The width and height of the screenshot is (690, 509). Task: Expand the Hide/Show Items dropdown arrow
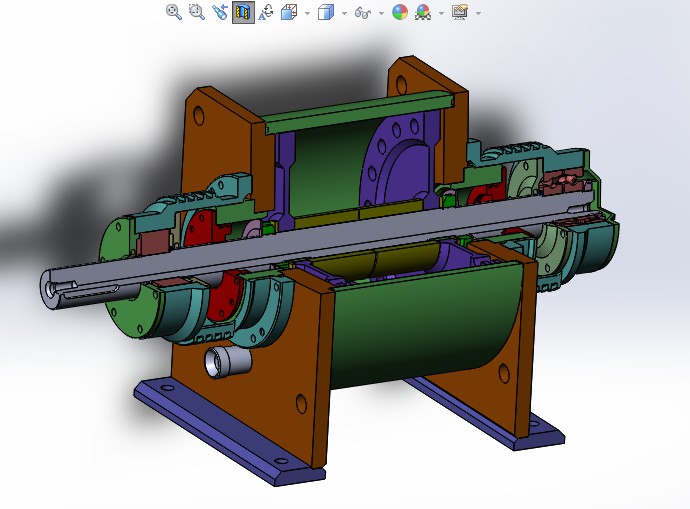click(x=381, y=13)
